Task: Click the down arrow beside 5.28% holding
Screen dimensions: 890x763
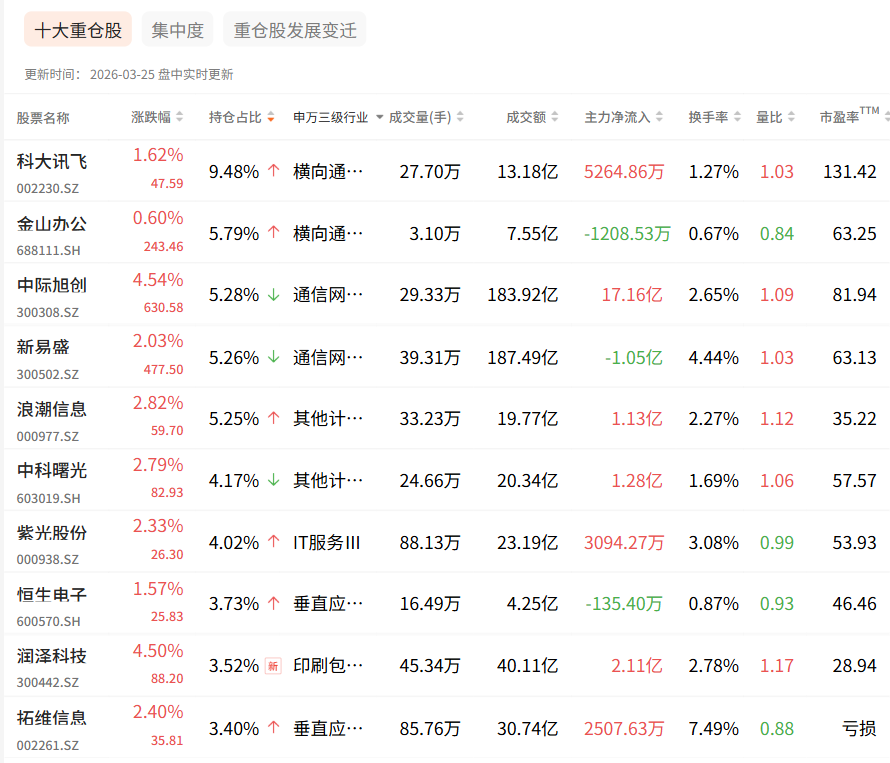Action: point(274,295)
